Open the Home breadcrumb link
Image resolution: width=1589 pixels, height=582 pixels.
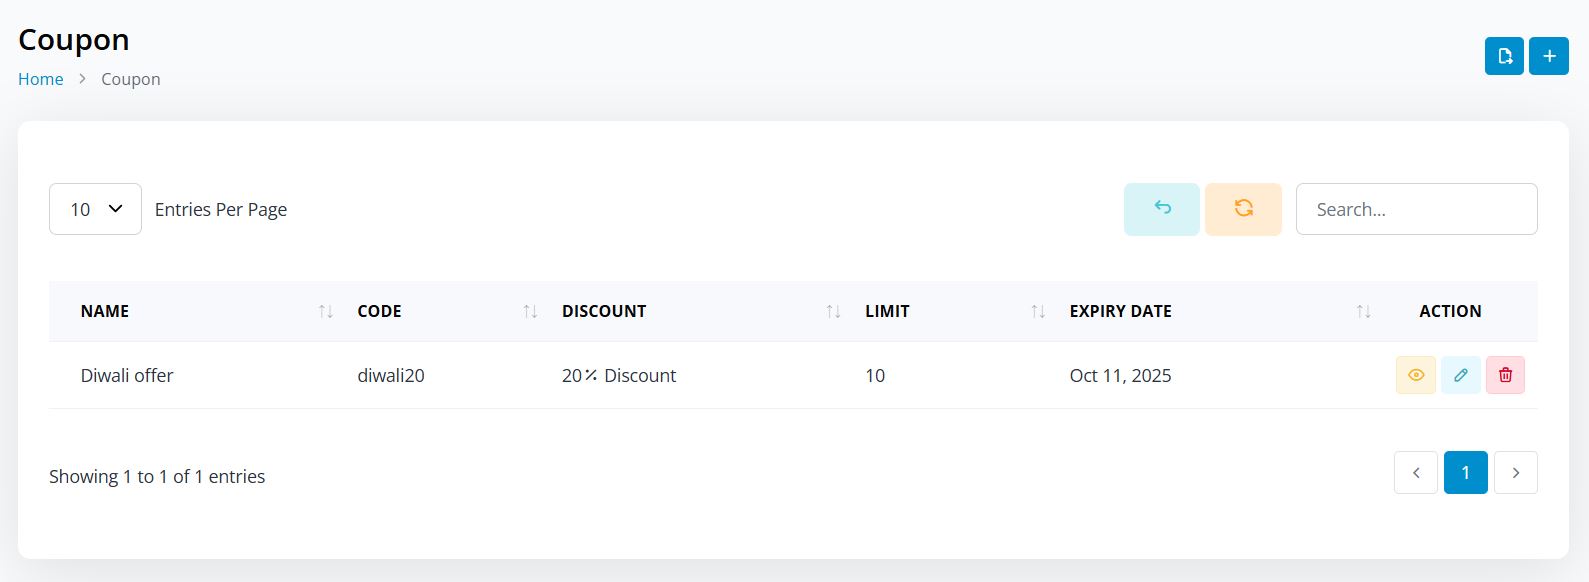pos(41,79)
